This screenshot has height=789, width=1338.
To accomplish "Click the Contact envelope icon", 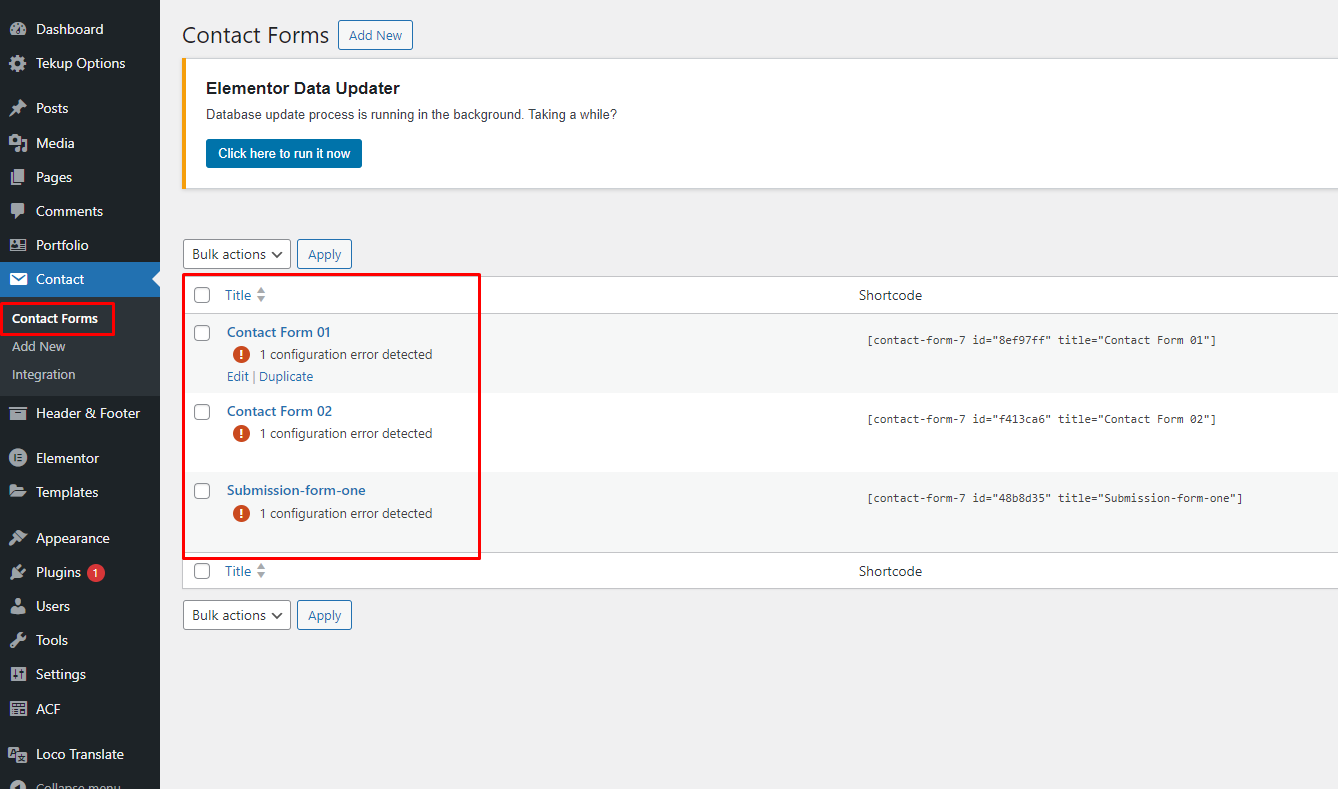I will 18,279.
